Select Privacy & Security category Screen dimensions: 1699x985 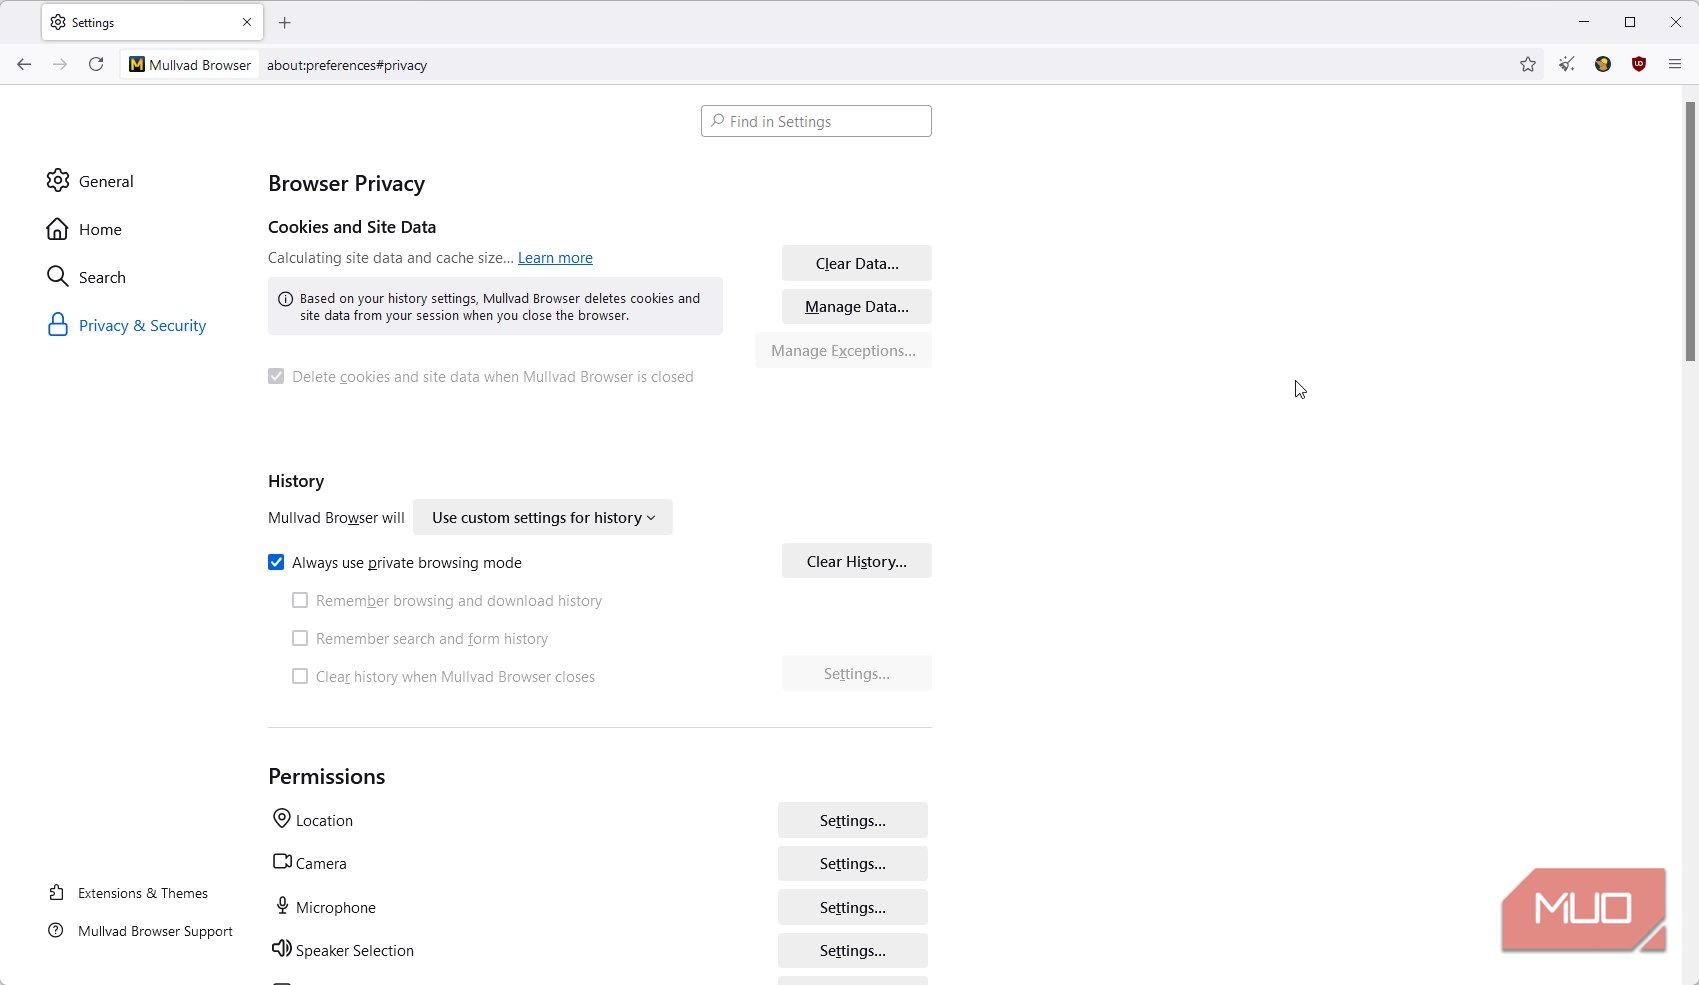coord(126,325)
